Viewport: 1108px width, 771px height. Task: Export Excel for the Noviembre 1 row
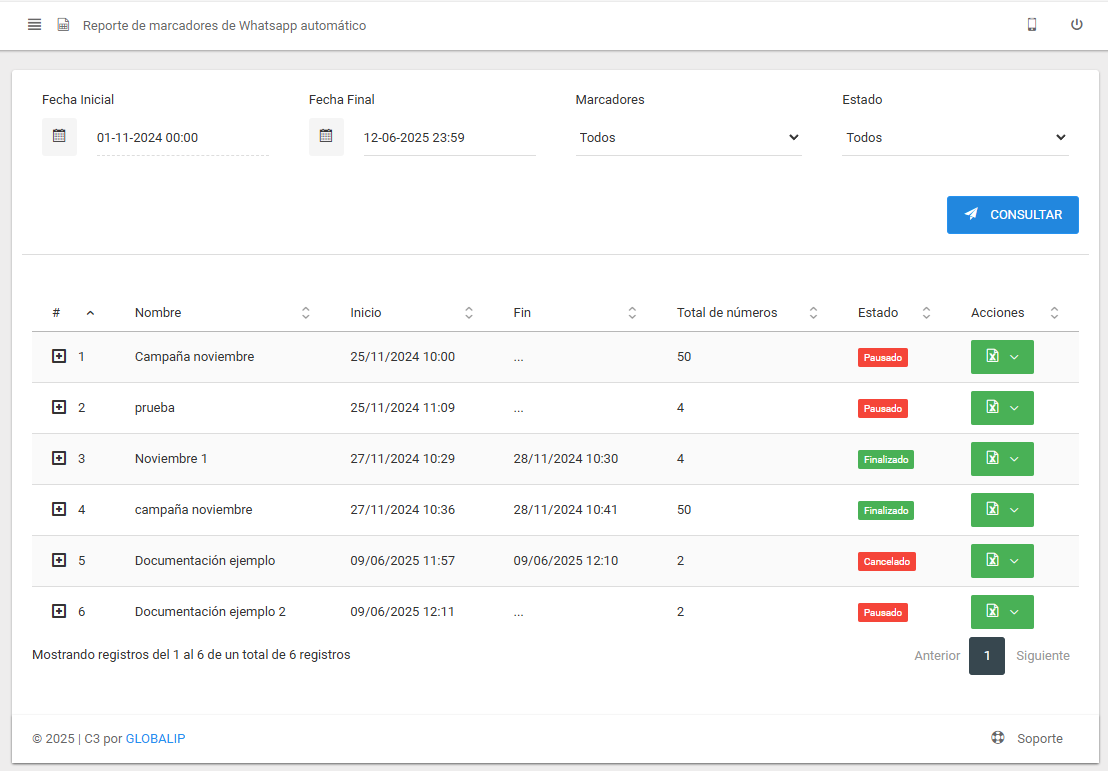point(992,459)
